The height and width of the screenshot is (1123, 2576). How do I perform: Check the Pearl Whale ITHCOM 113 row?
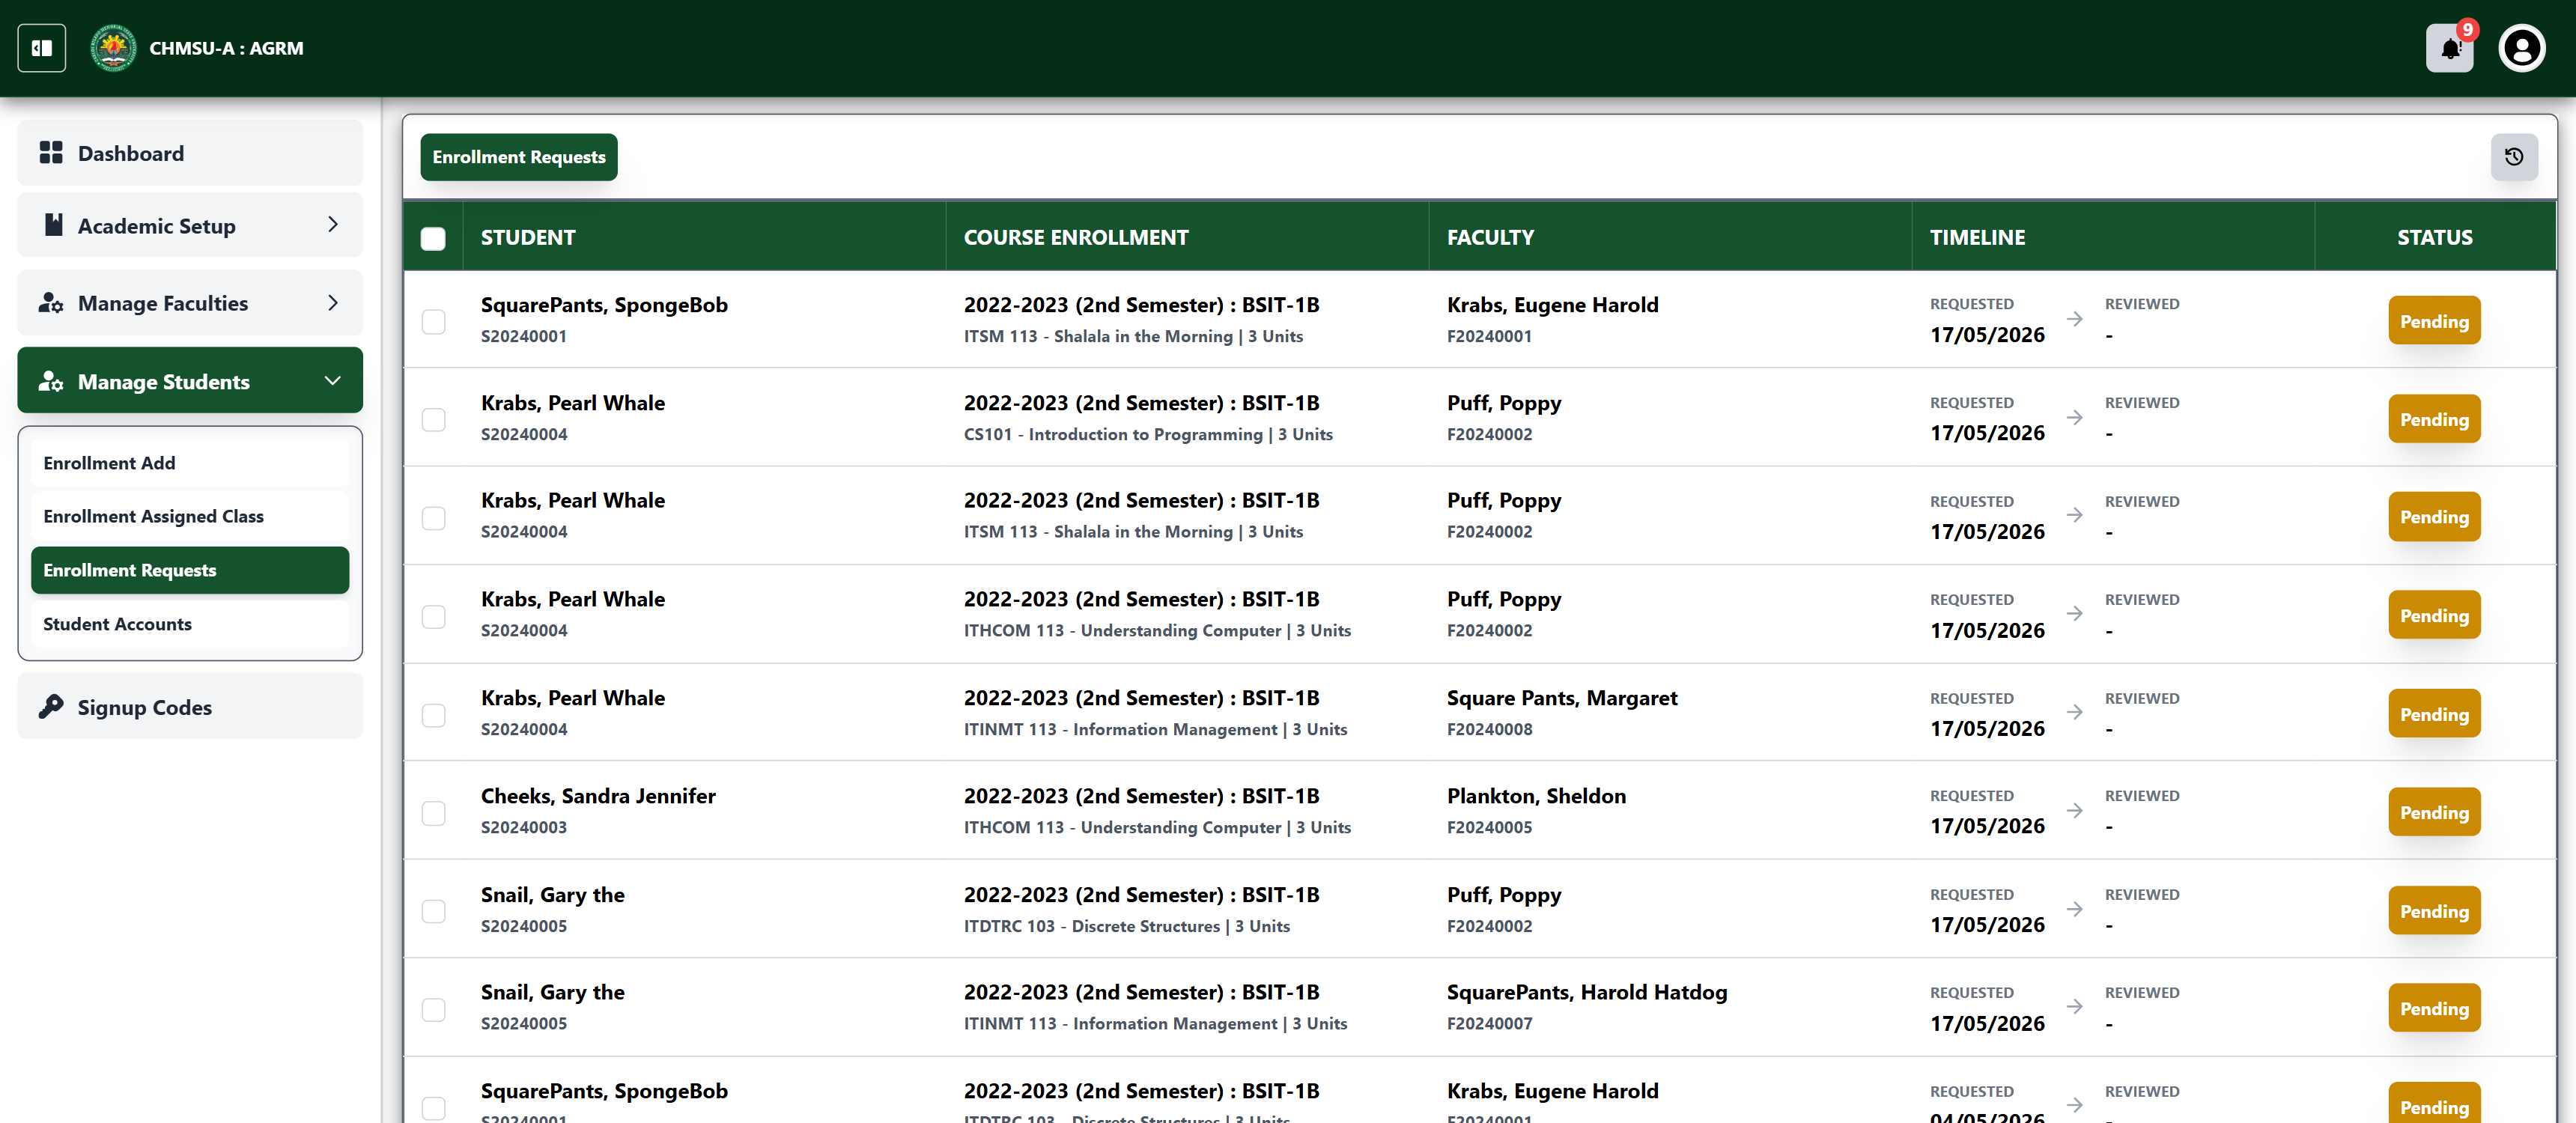(x=433, y=616)
